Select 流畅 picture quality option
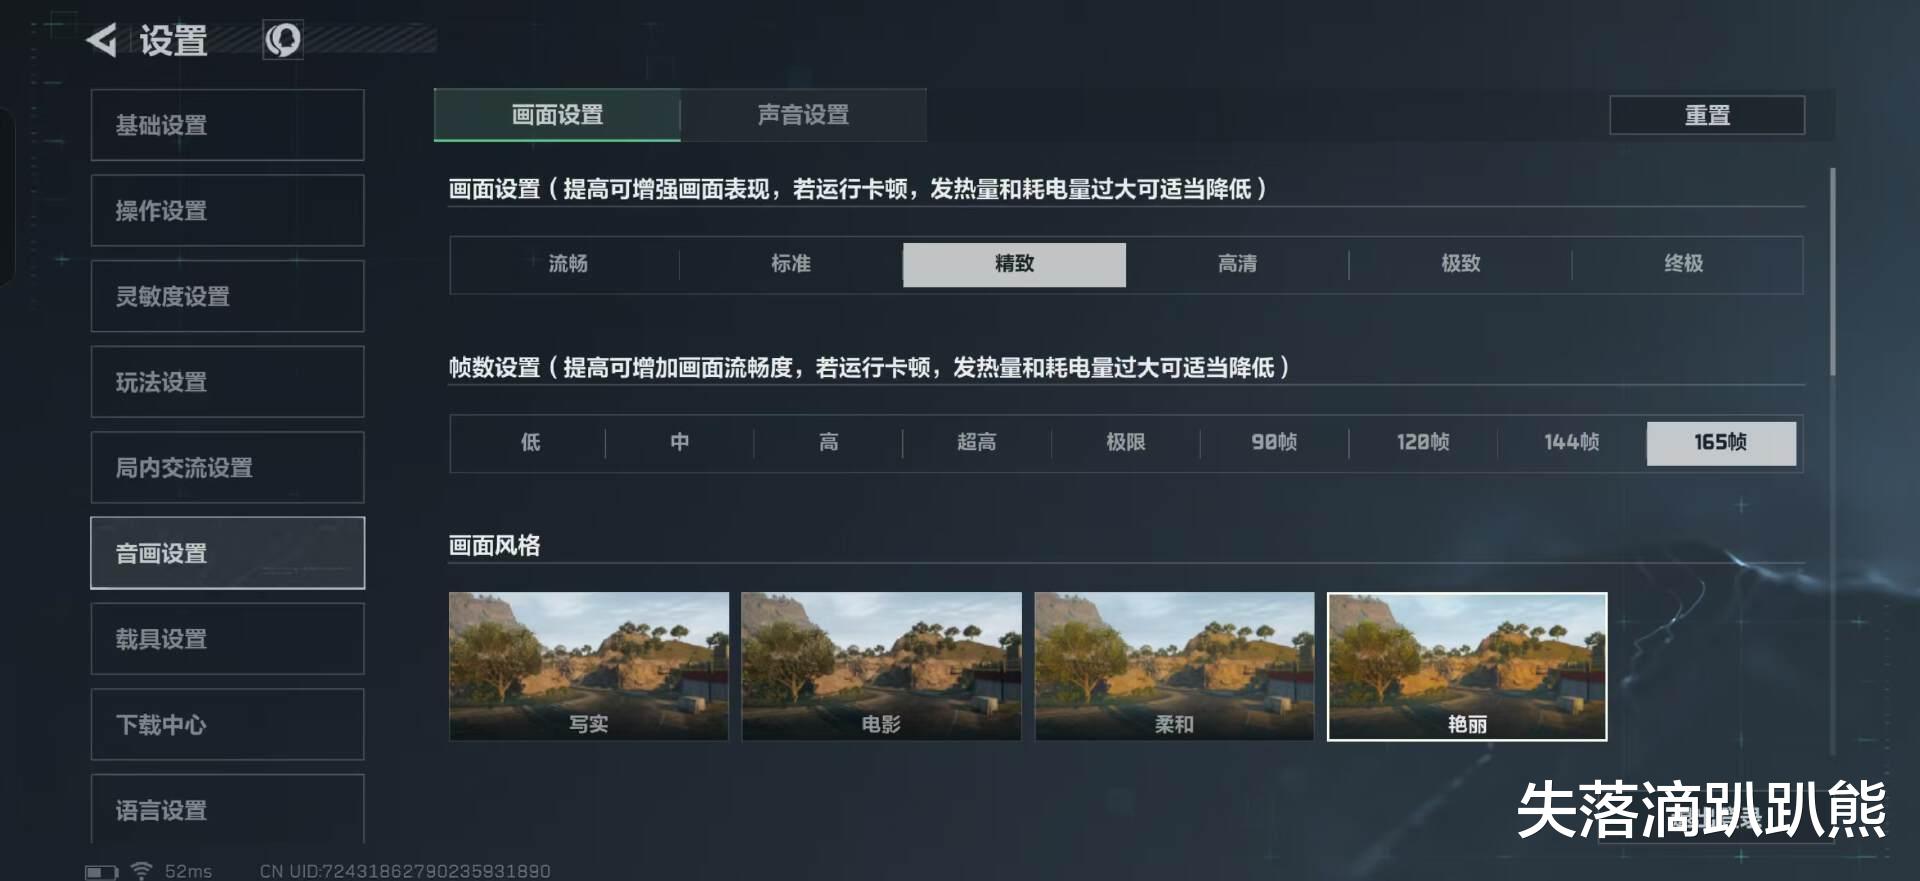1920x881 pixels. 567,264
